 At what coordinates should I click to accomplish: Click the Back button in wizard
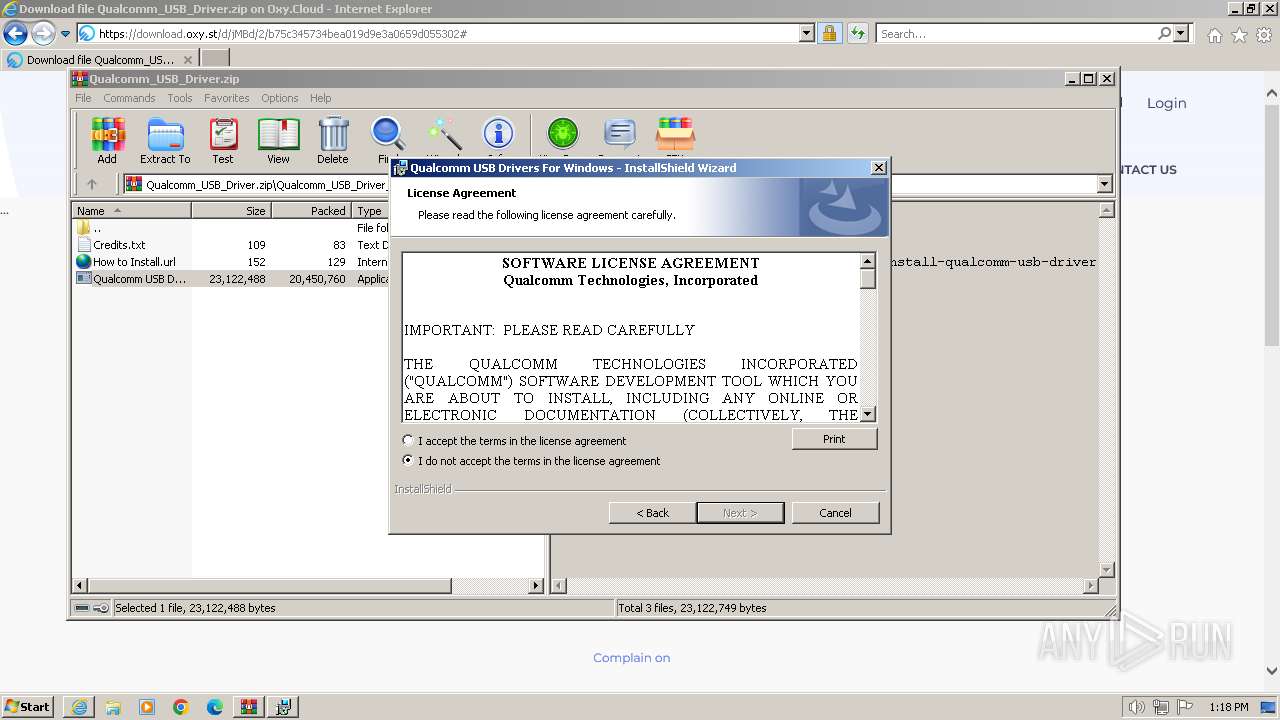(x=652, y=513)
